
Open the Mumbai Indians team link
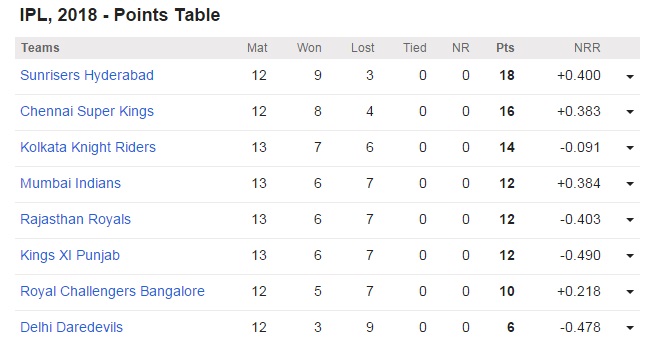[70, 183]
